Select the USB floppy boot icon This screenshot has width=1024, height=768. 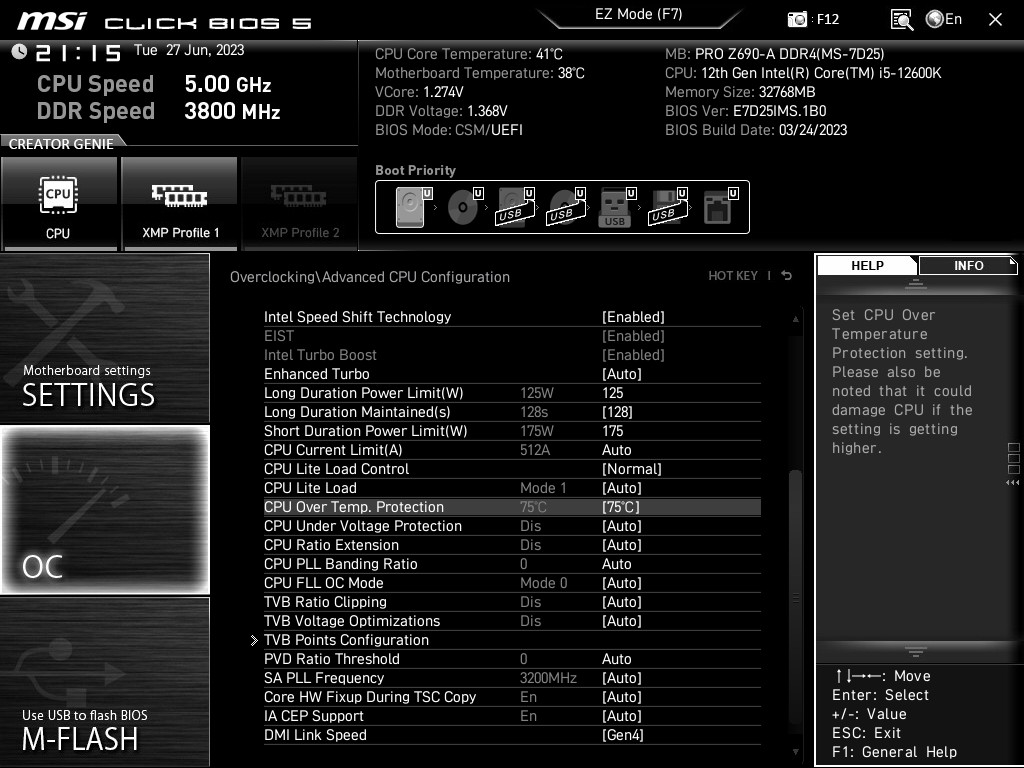tap(668, 207)
